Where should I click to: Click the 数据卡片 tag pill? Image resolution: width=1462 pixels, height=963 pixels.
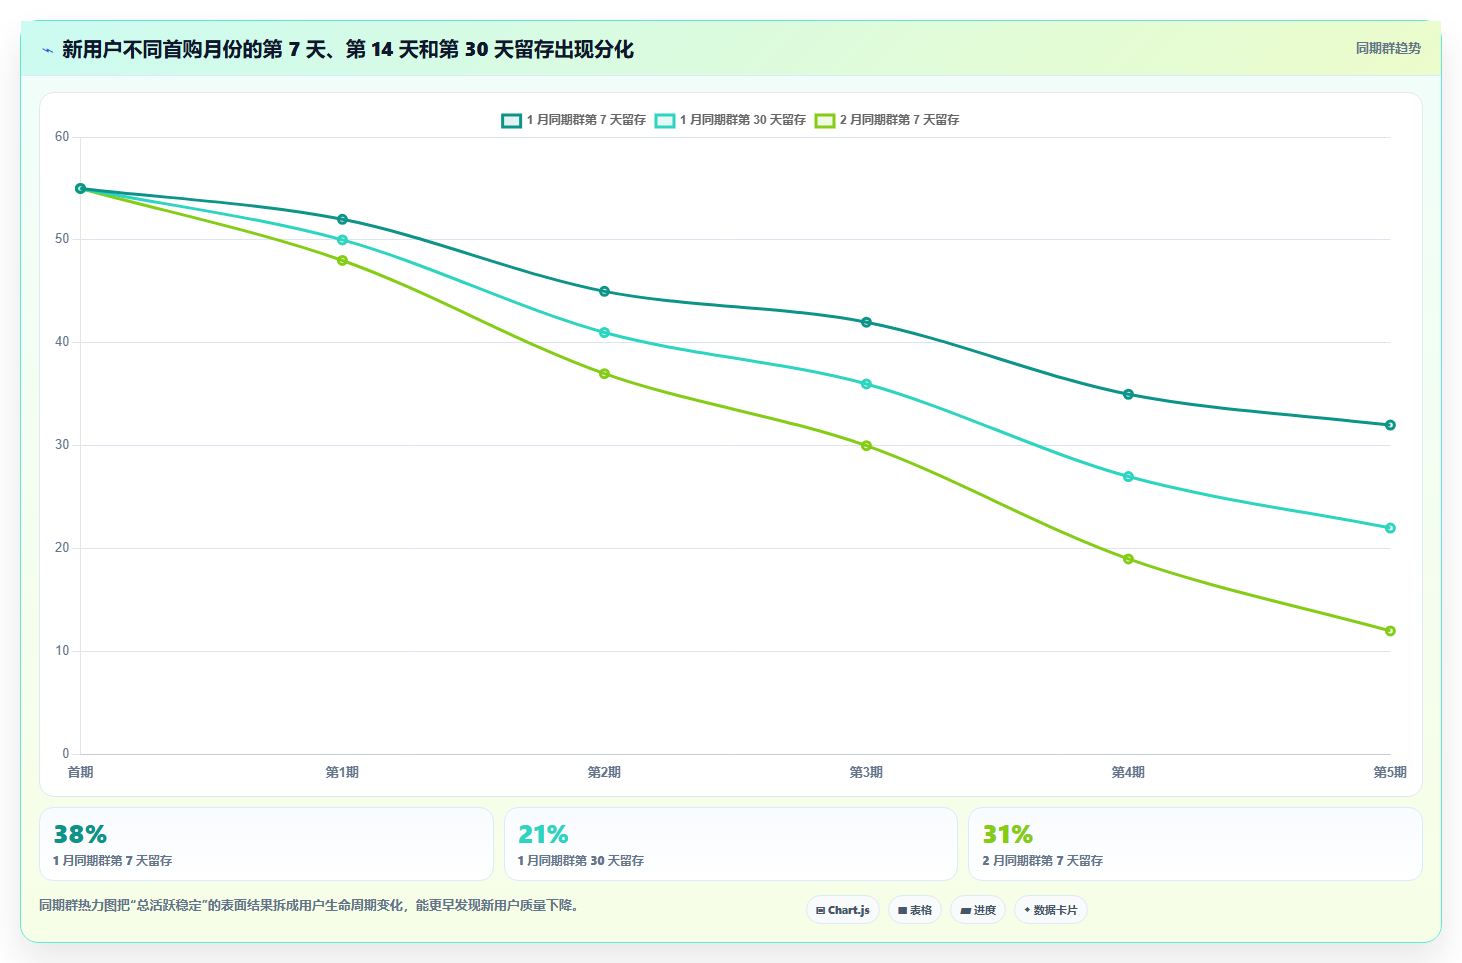[1051, 910]
